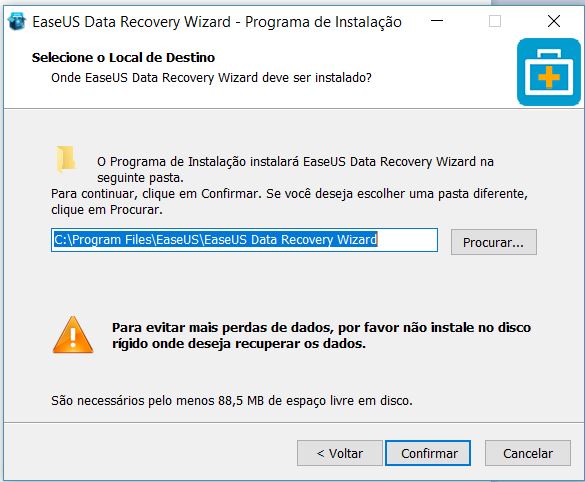Click the window title 'Programa de Instalação'
Screen dimensions: 585x482
(323, 22)
